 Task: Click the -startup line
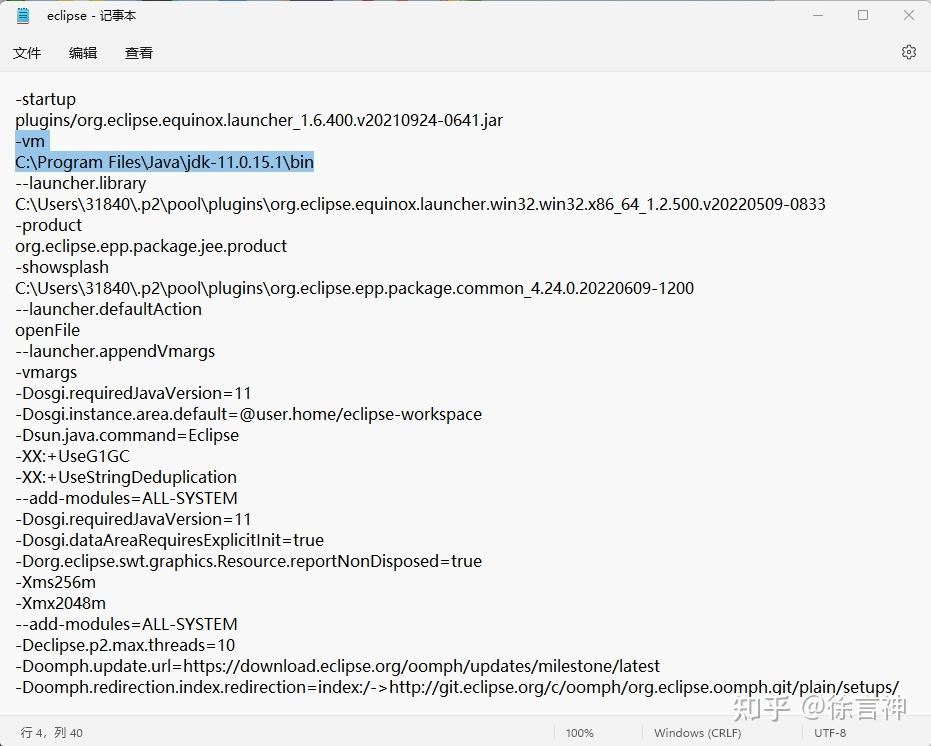[x=46, y=99]
